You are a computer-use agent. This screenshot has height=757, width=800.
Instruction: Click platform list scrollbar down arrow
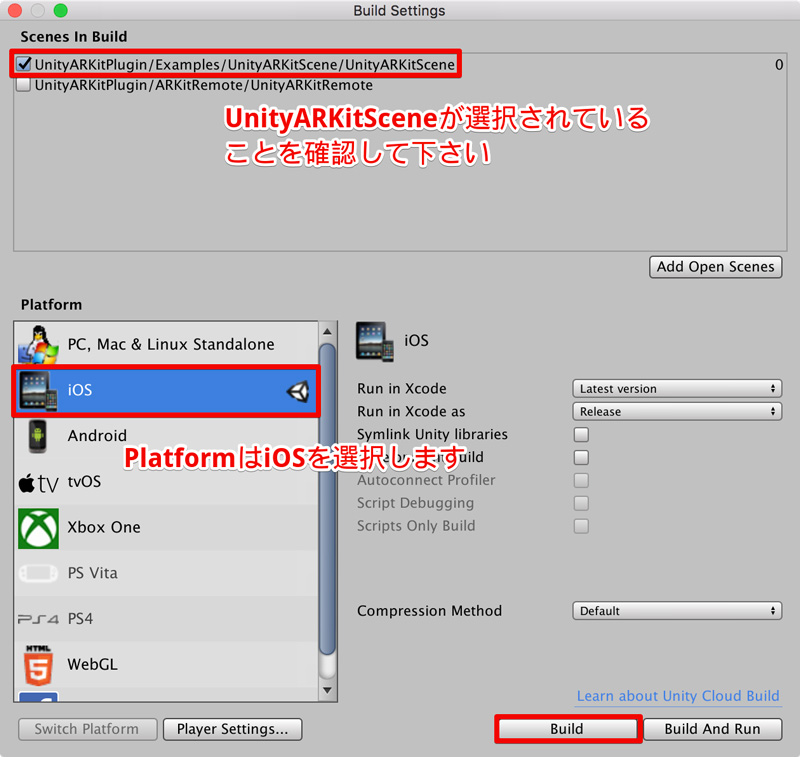coord(328,691)
